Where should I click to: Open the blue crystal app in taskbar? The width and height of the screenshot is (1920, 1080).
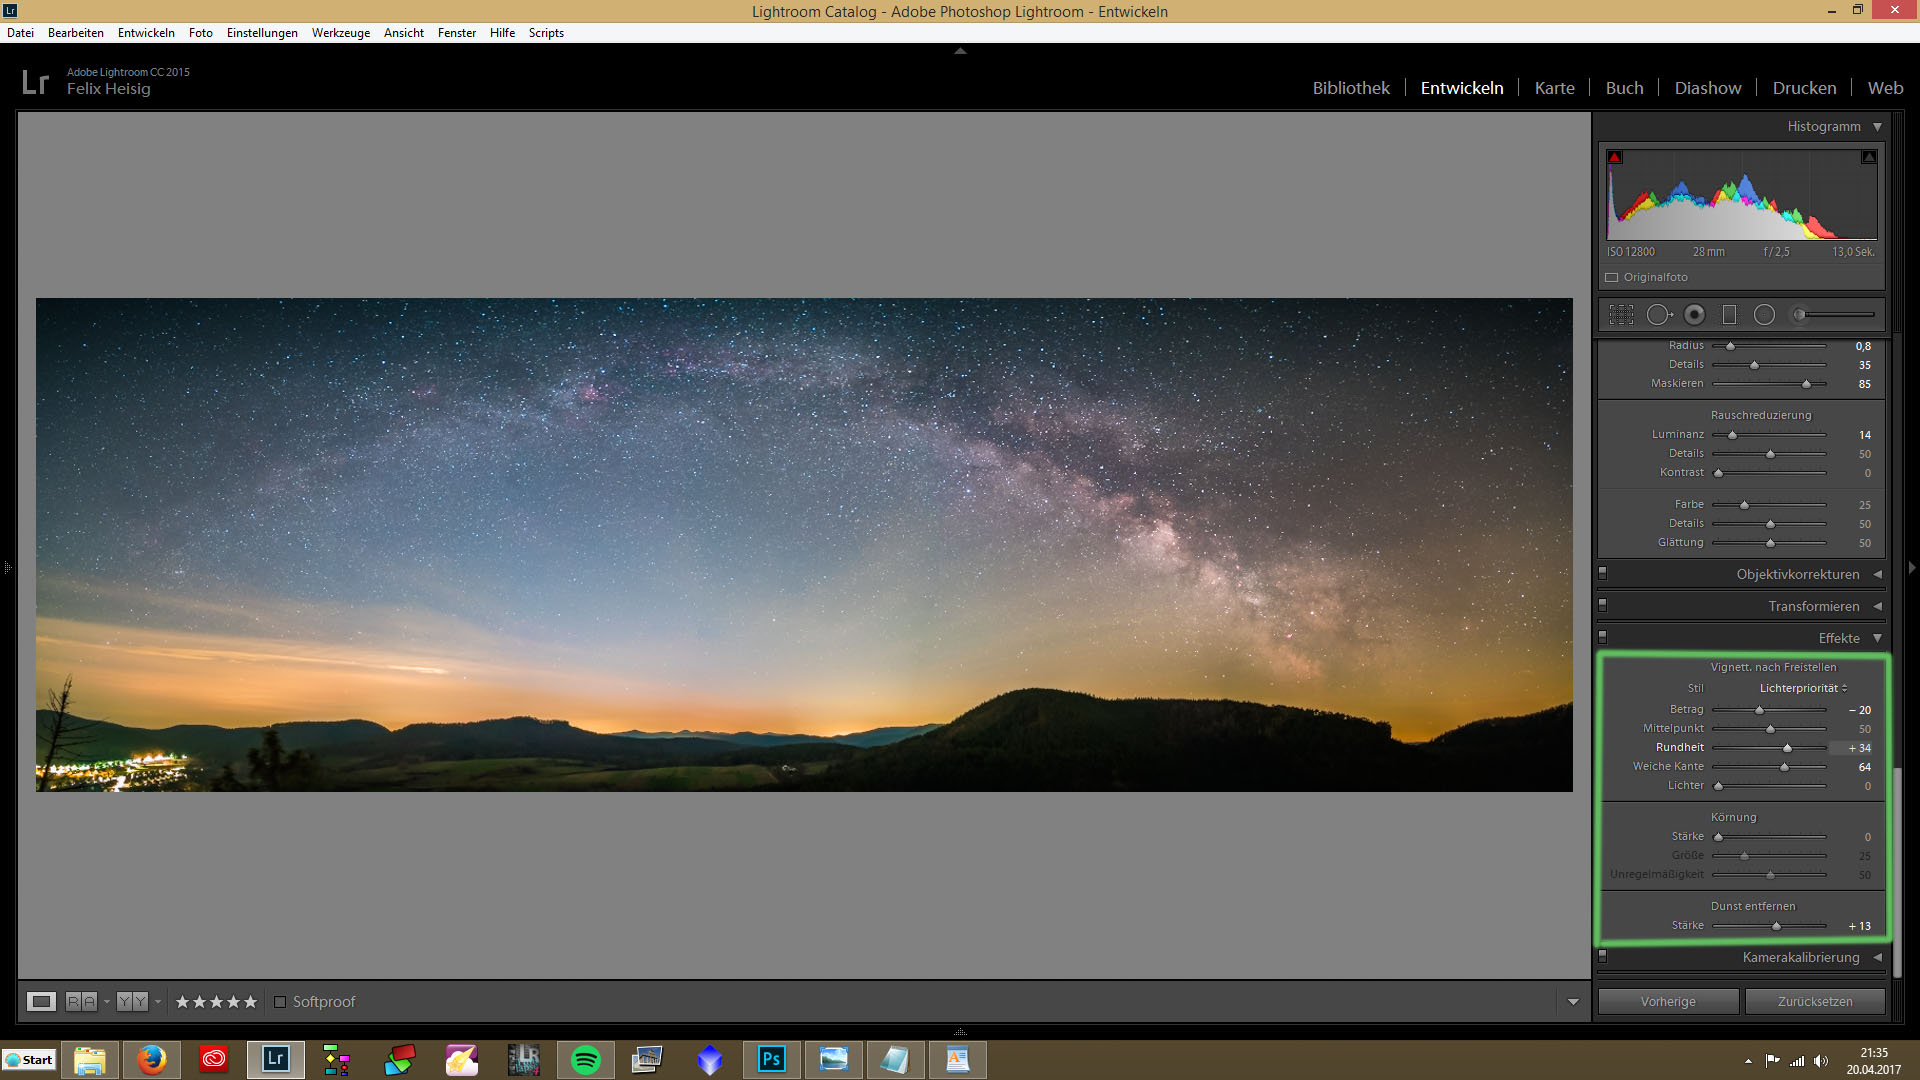coord(710,1059)
